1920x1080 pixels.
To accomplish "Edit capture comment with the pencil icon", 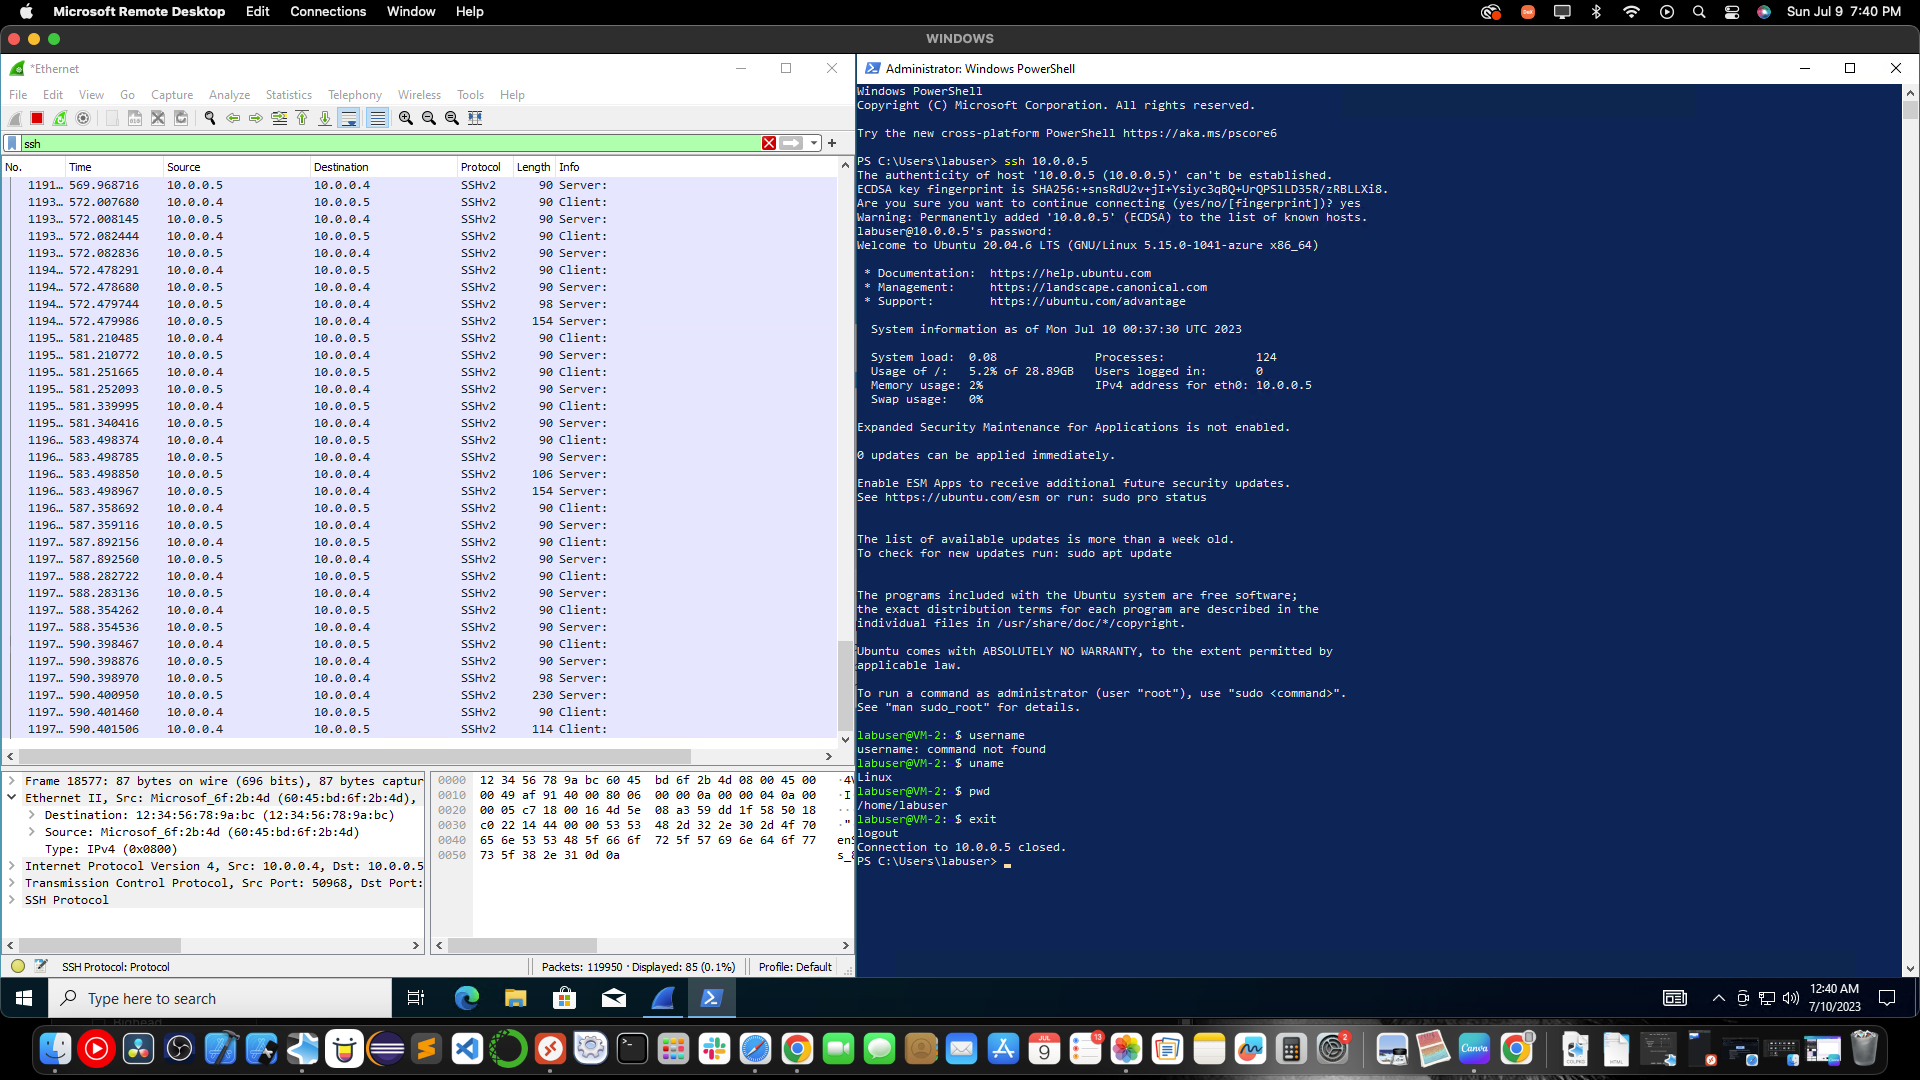I will point(42,966).
